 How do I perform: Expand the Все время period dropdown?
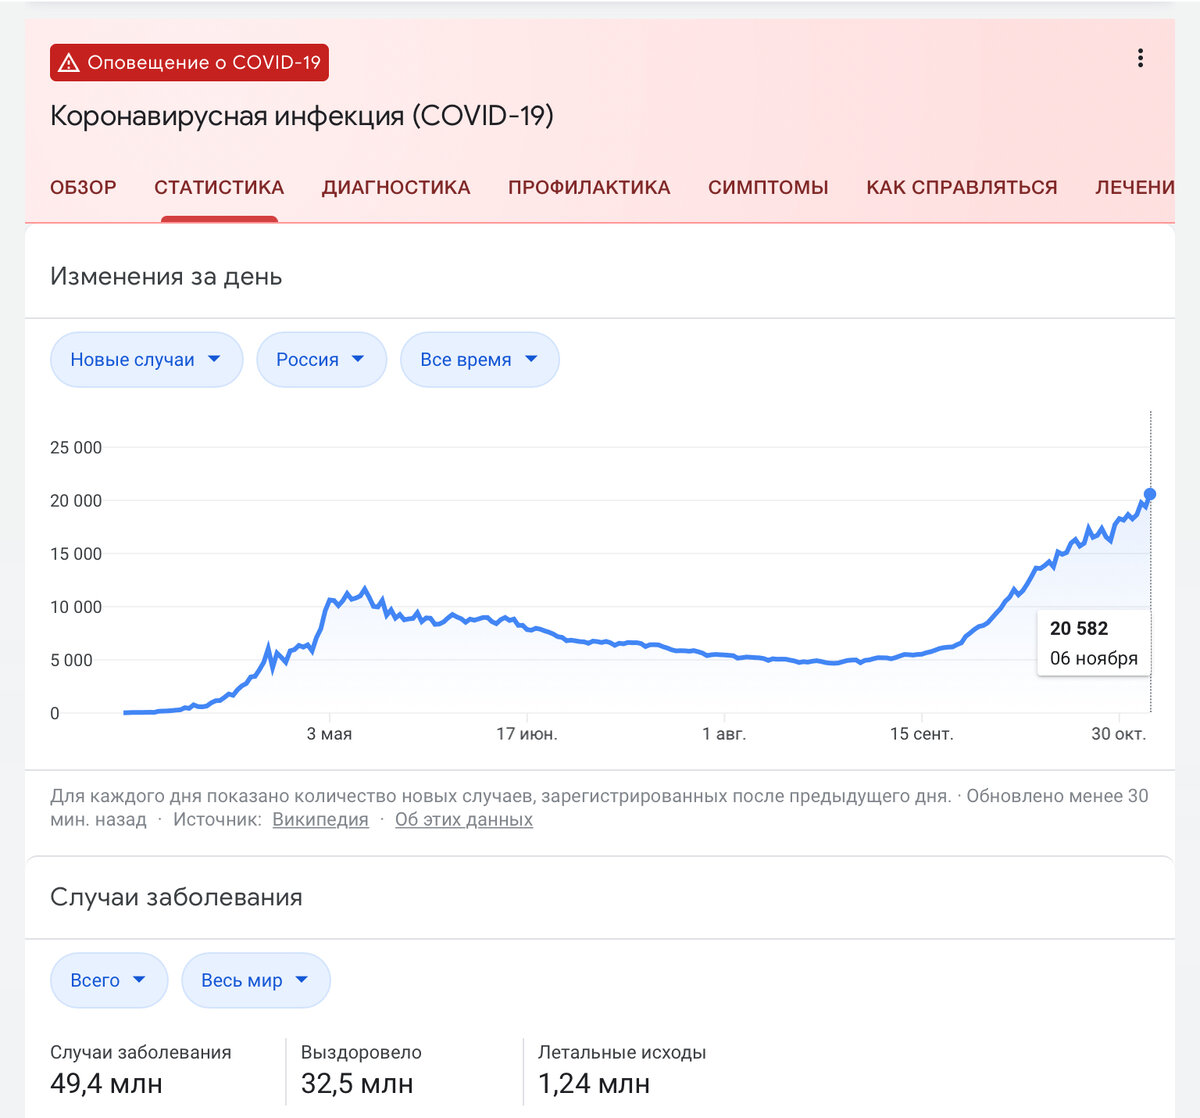pyautogui.click(x=479, y=359)
